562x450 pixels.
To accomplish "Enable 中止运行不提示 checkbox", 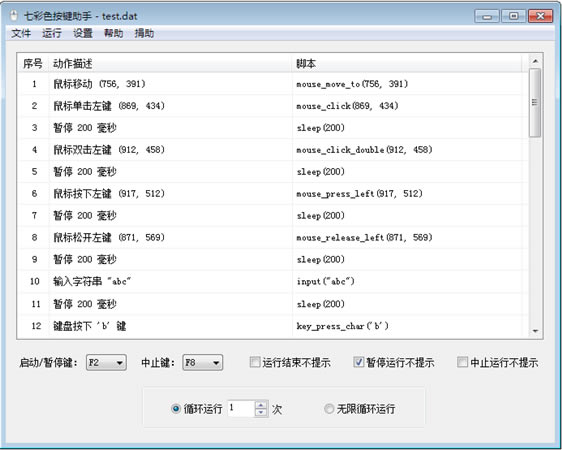I will tap(462, 362).
